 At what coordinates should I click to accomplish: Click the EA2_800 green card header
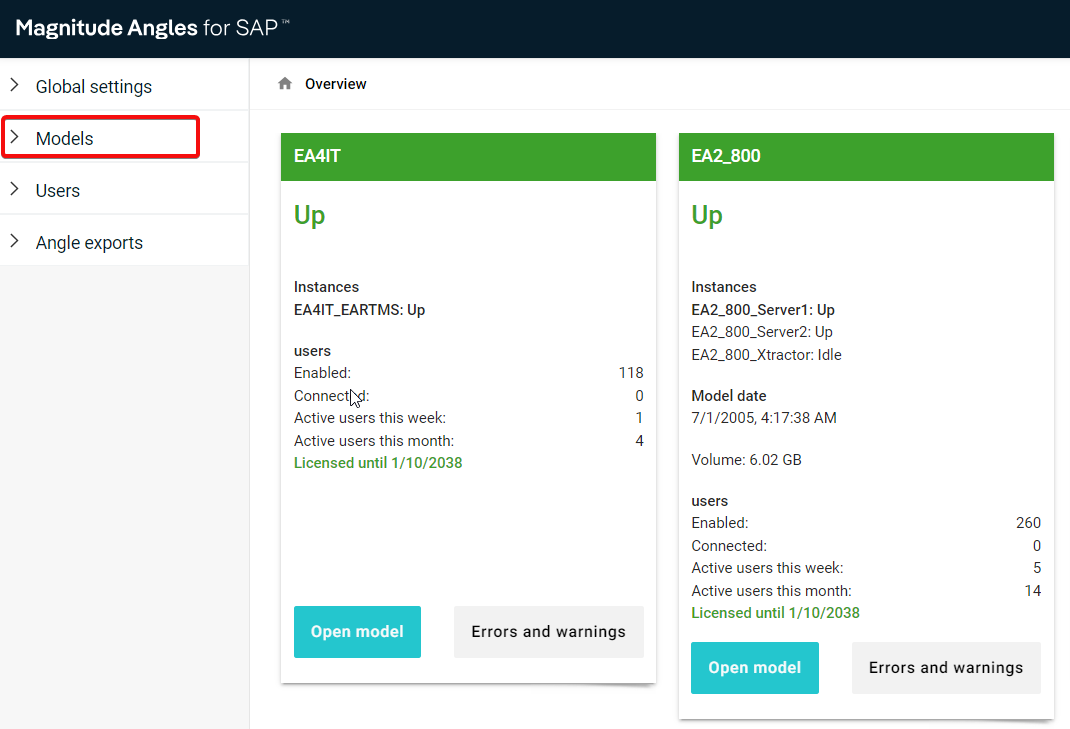tap(866, 156)
